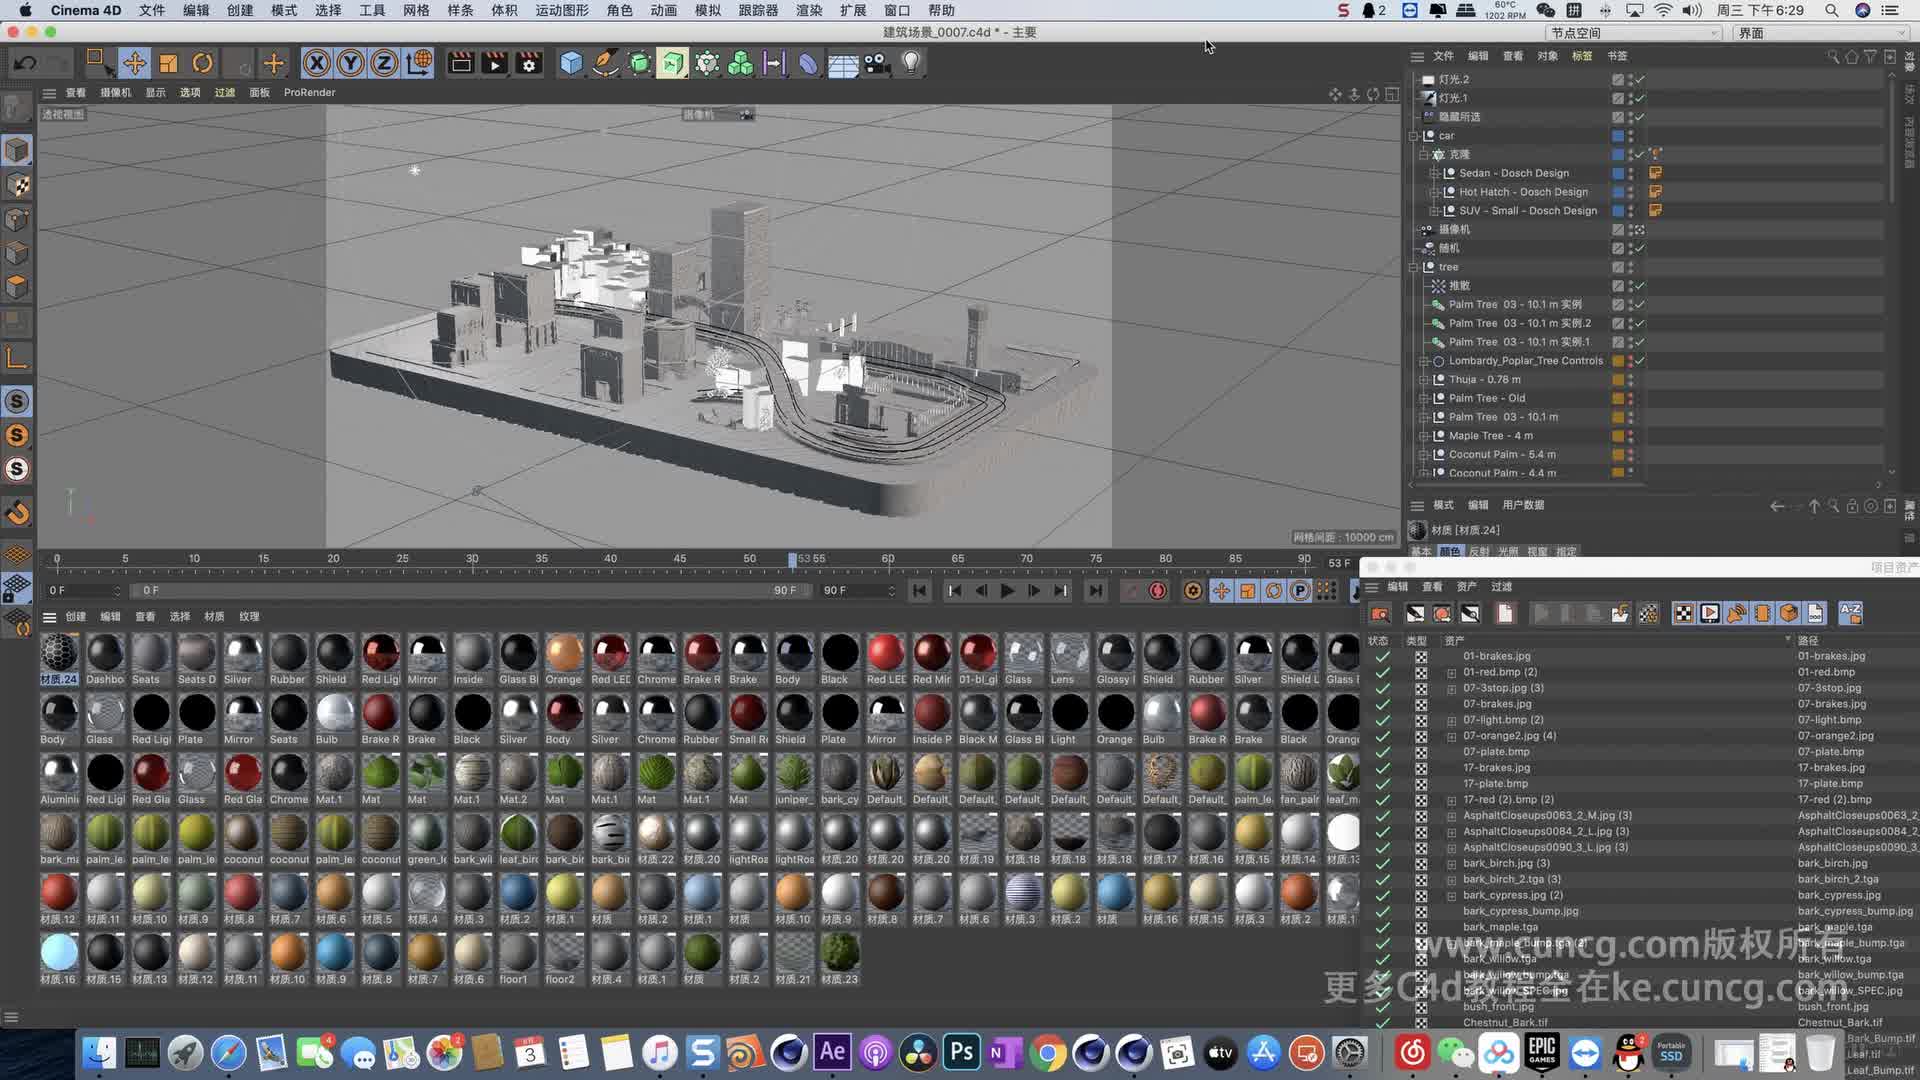Toggle X axis lock button

click(316, 64)
